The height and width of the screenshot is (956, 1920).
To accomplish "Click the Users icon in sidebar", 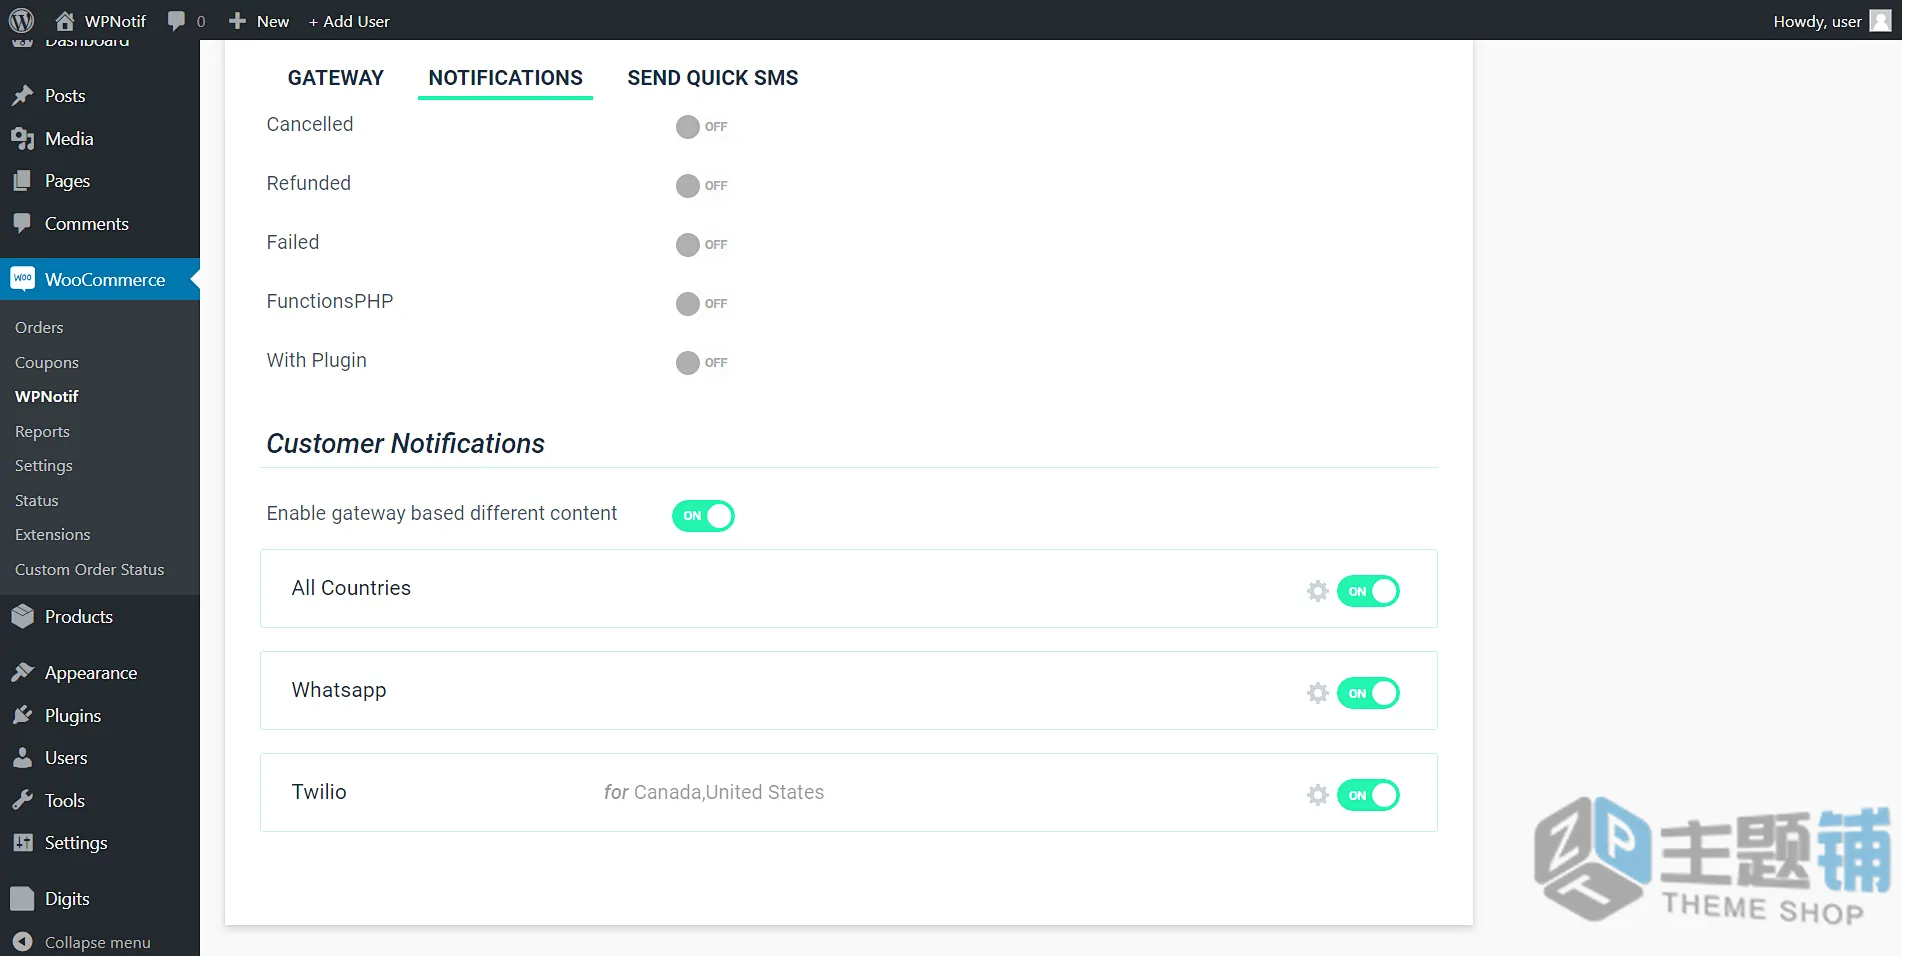I will tap(22, 757).
